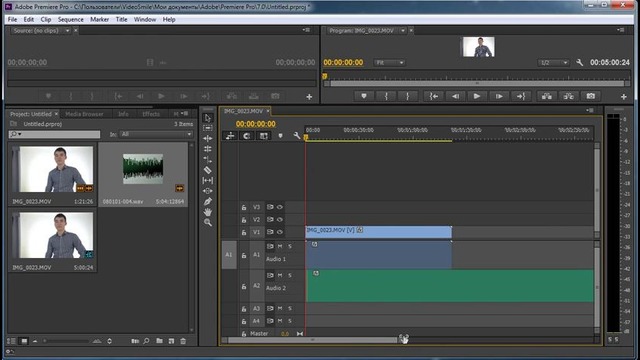Play sequence in Program monitor
The width and height of the screenshot is (640, 360).
(477, 96)
